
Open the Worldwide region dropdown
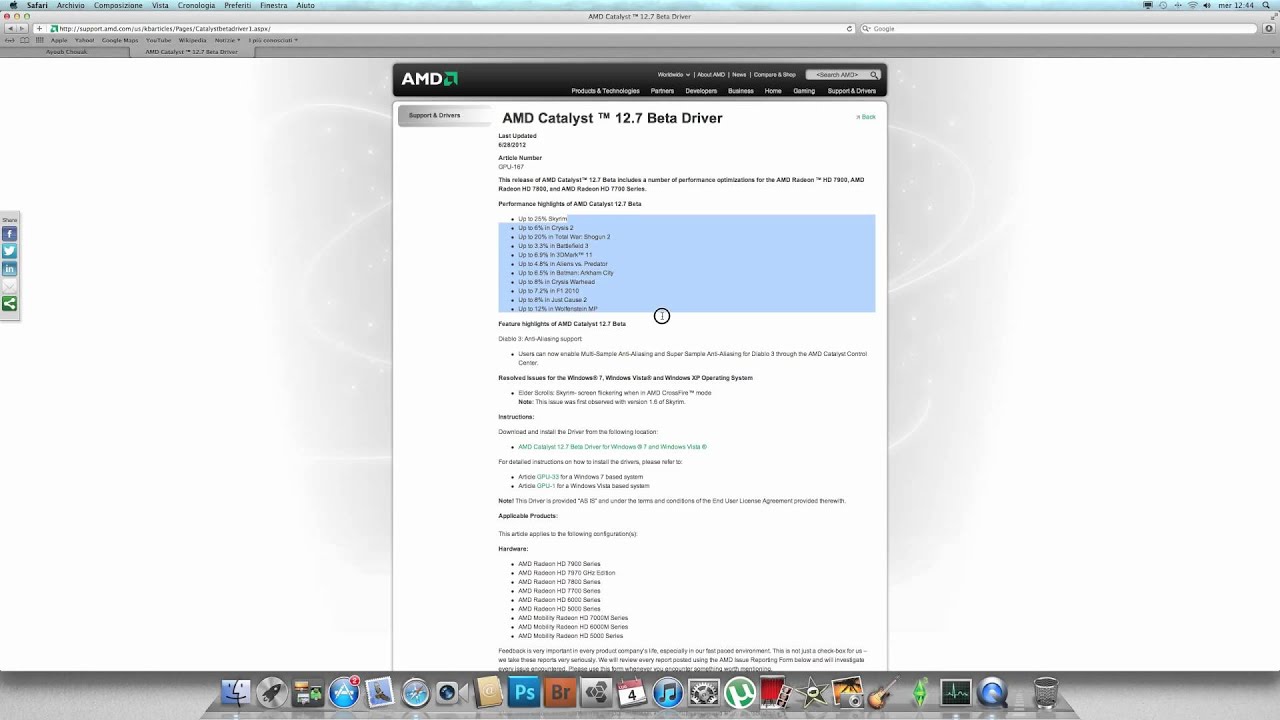673,75
